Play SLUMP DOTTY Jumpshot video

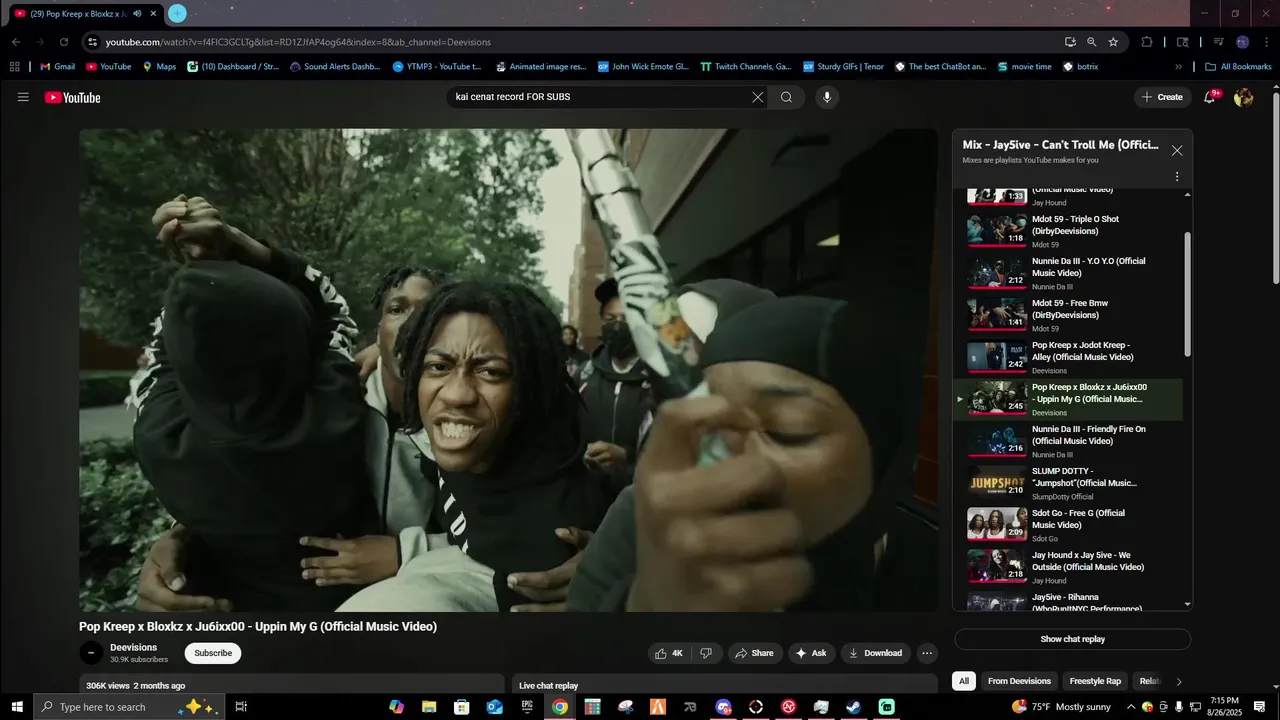coord(1067,482)
